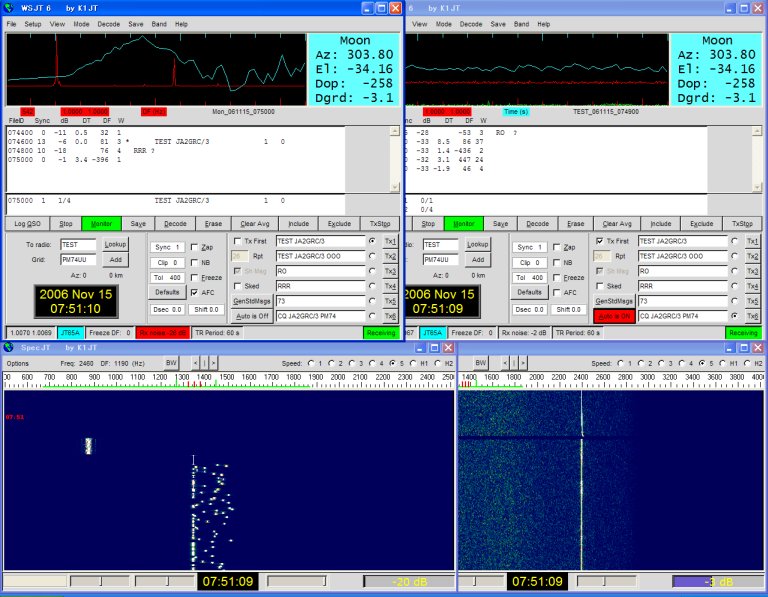Click the -3 dB level slider in right SpecJT

(718, 582)
